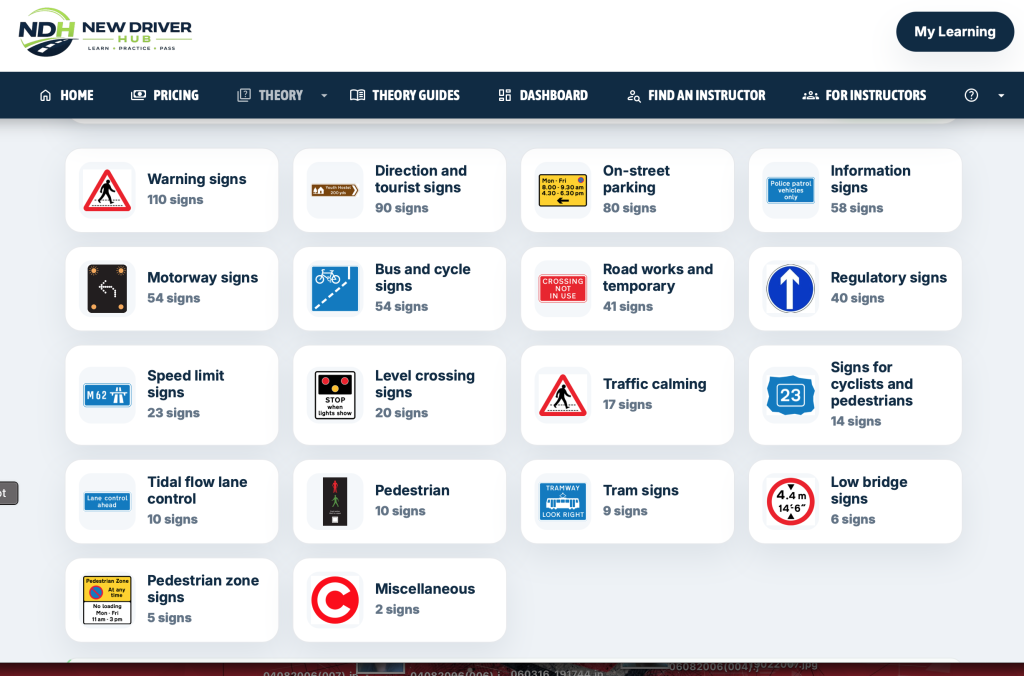Go to the Home menu item

67,95
